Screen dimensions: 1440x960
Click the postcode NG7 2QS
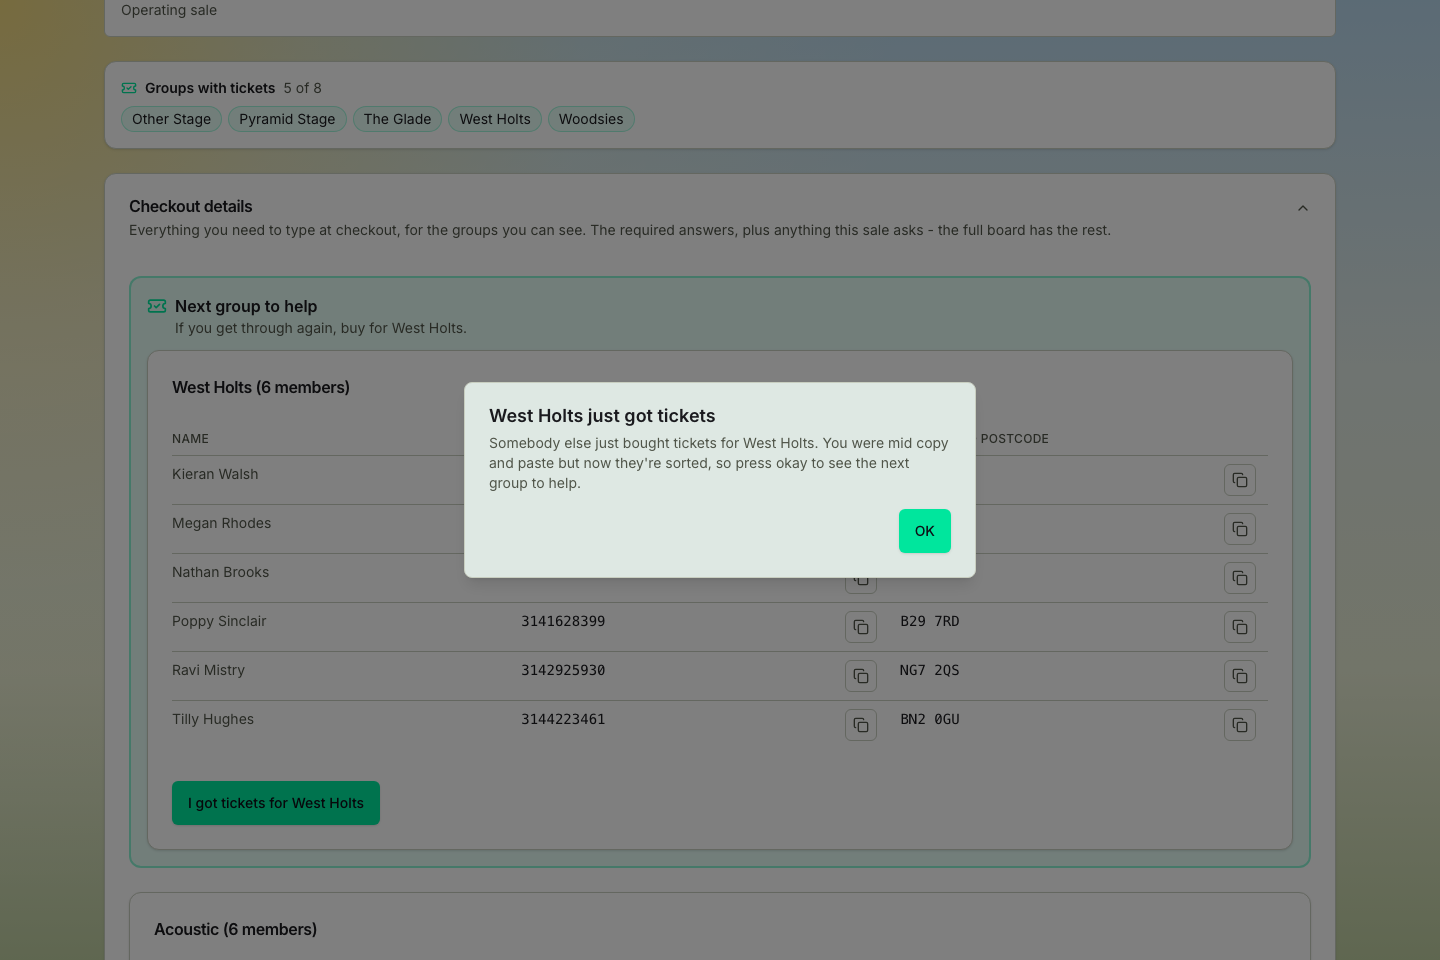(x=930, y=670)
